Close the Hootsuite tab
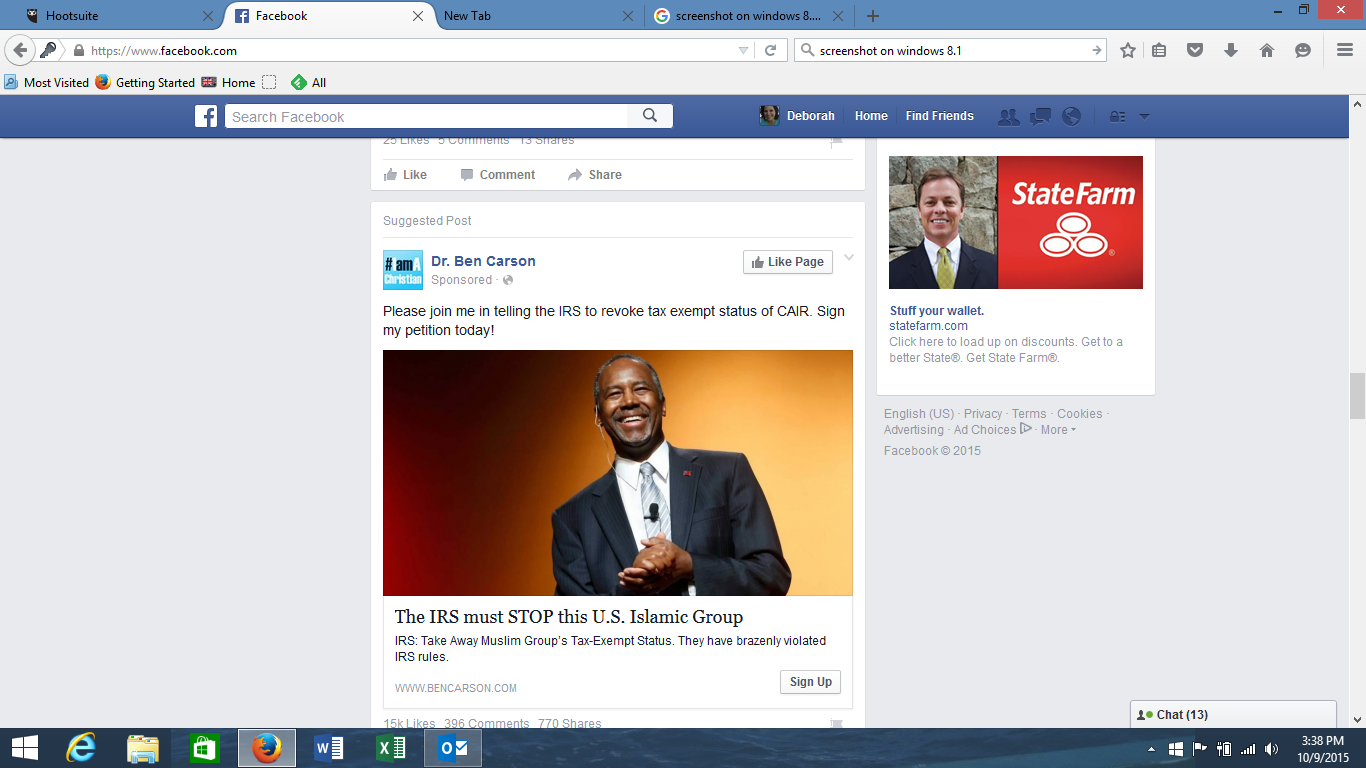1366x768 pixels. (208, 16)
